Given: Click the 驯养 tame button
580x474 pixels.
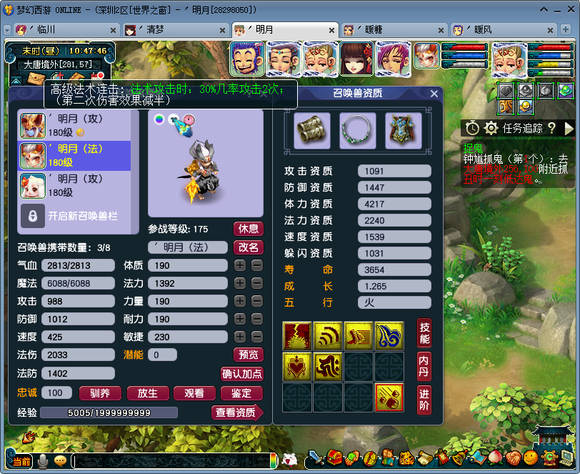Looking at the screenshot, I should pyautogui.click(x=100, y=393).
